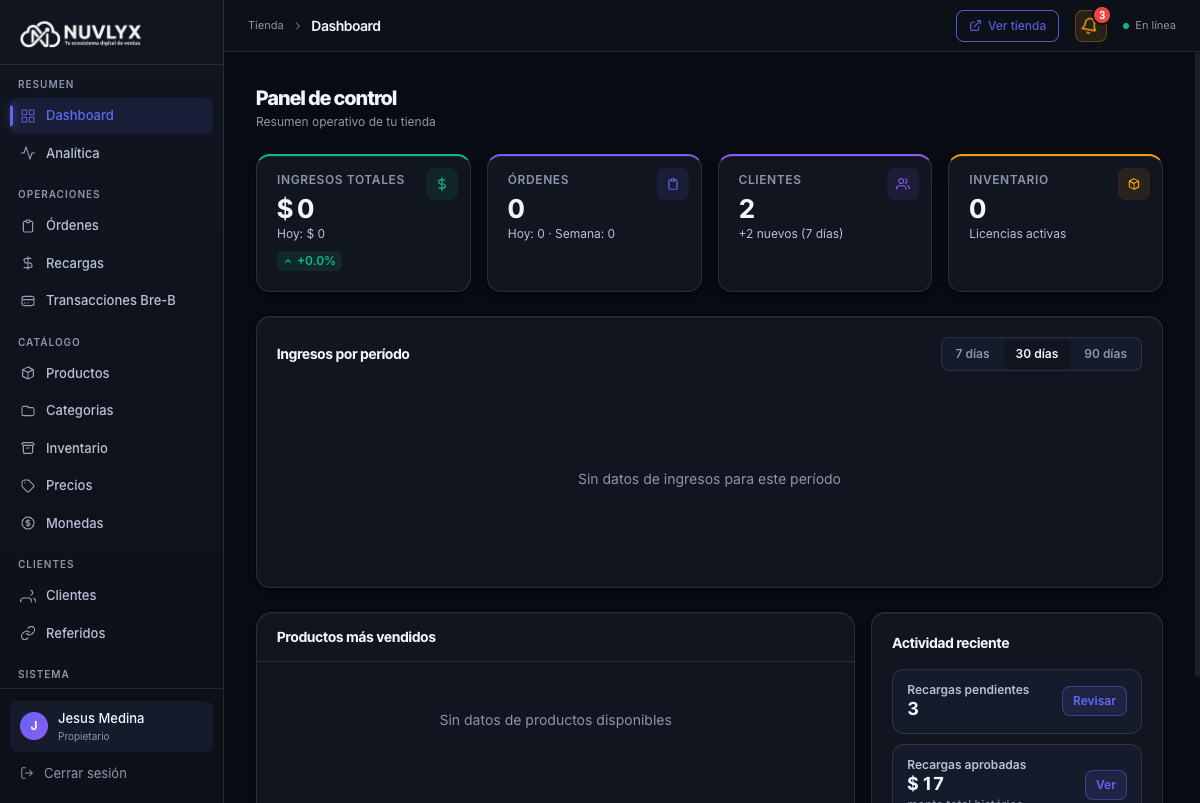Open the Referidos sidebar item

tap(75, 633)
